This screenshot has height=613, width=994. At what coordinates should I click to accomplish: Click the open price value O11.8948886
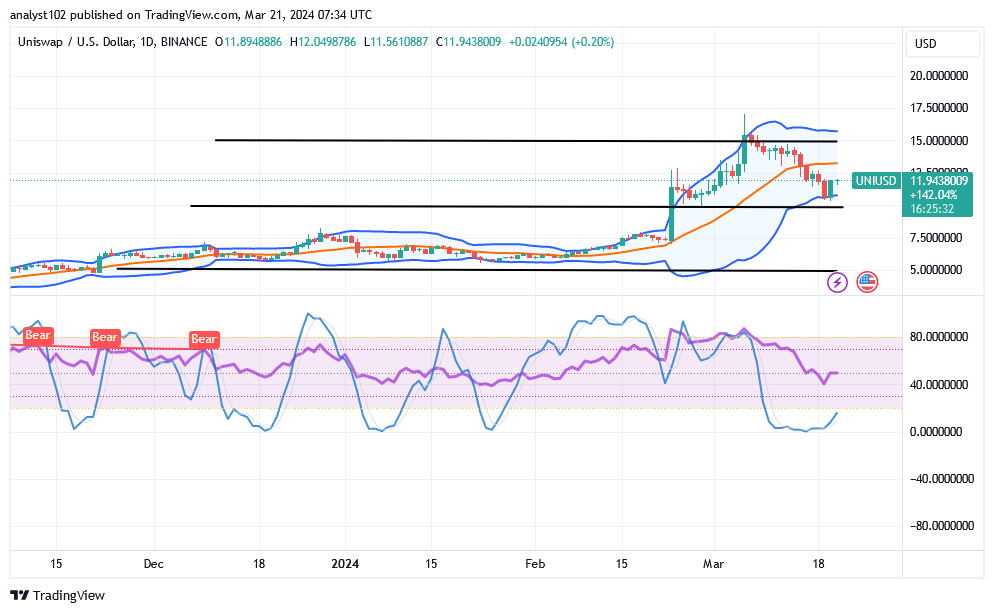point(248,42)
